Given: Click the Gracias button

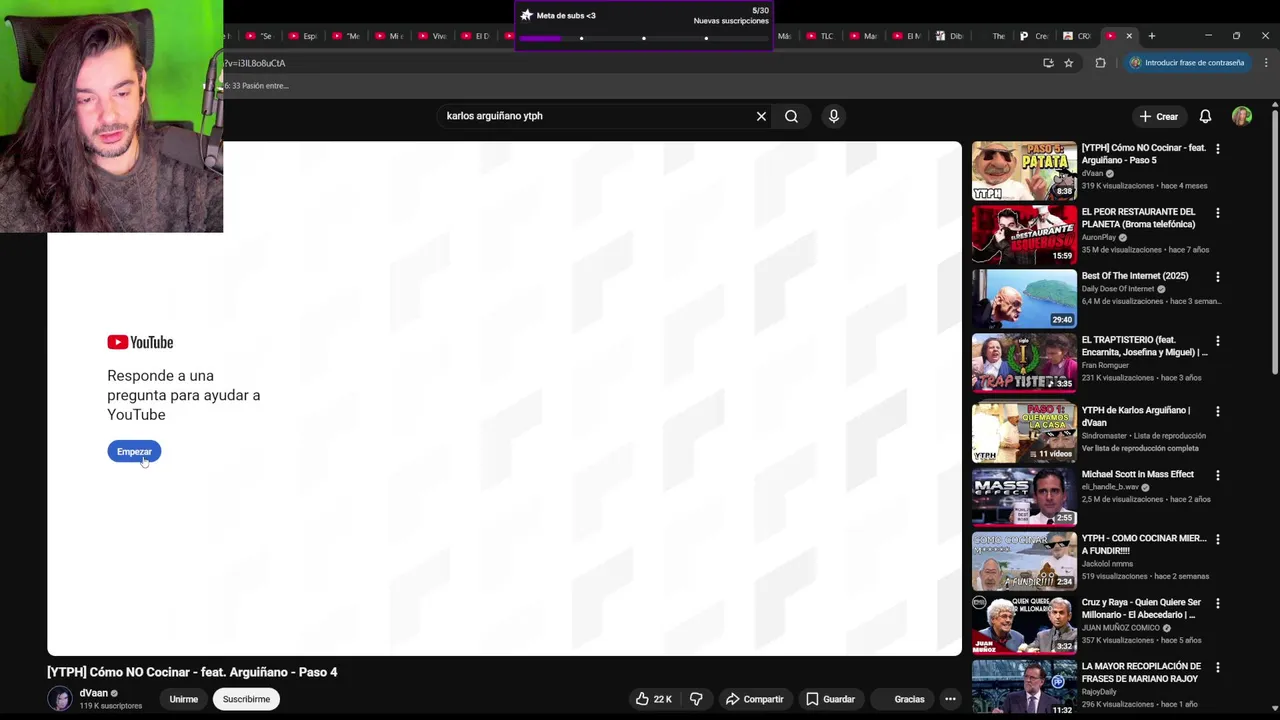Looking at the screenshot, I should coord(901,699).
